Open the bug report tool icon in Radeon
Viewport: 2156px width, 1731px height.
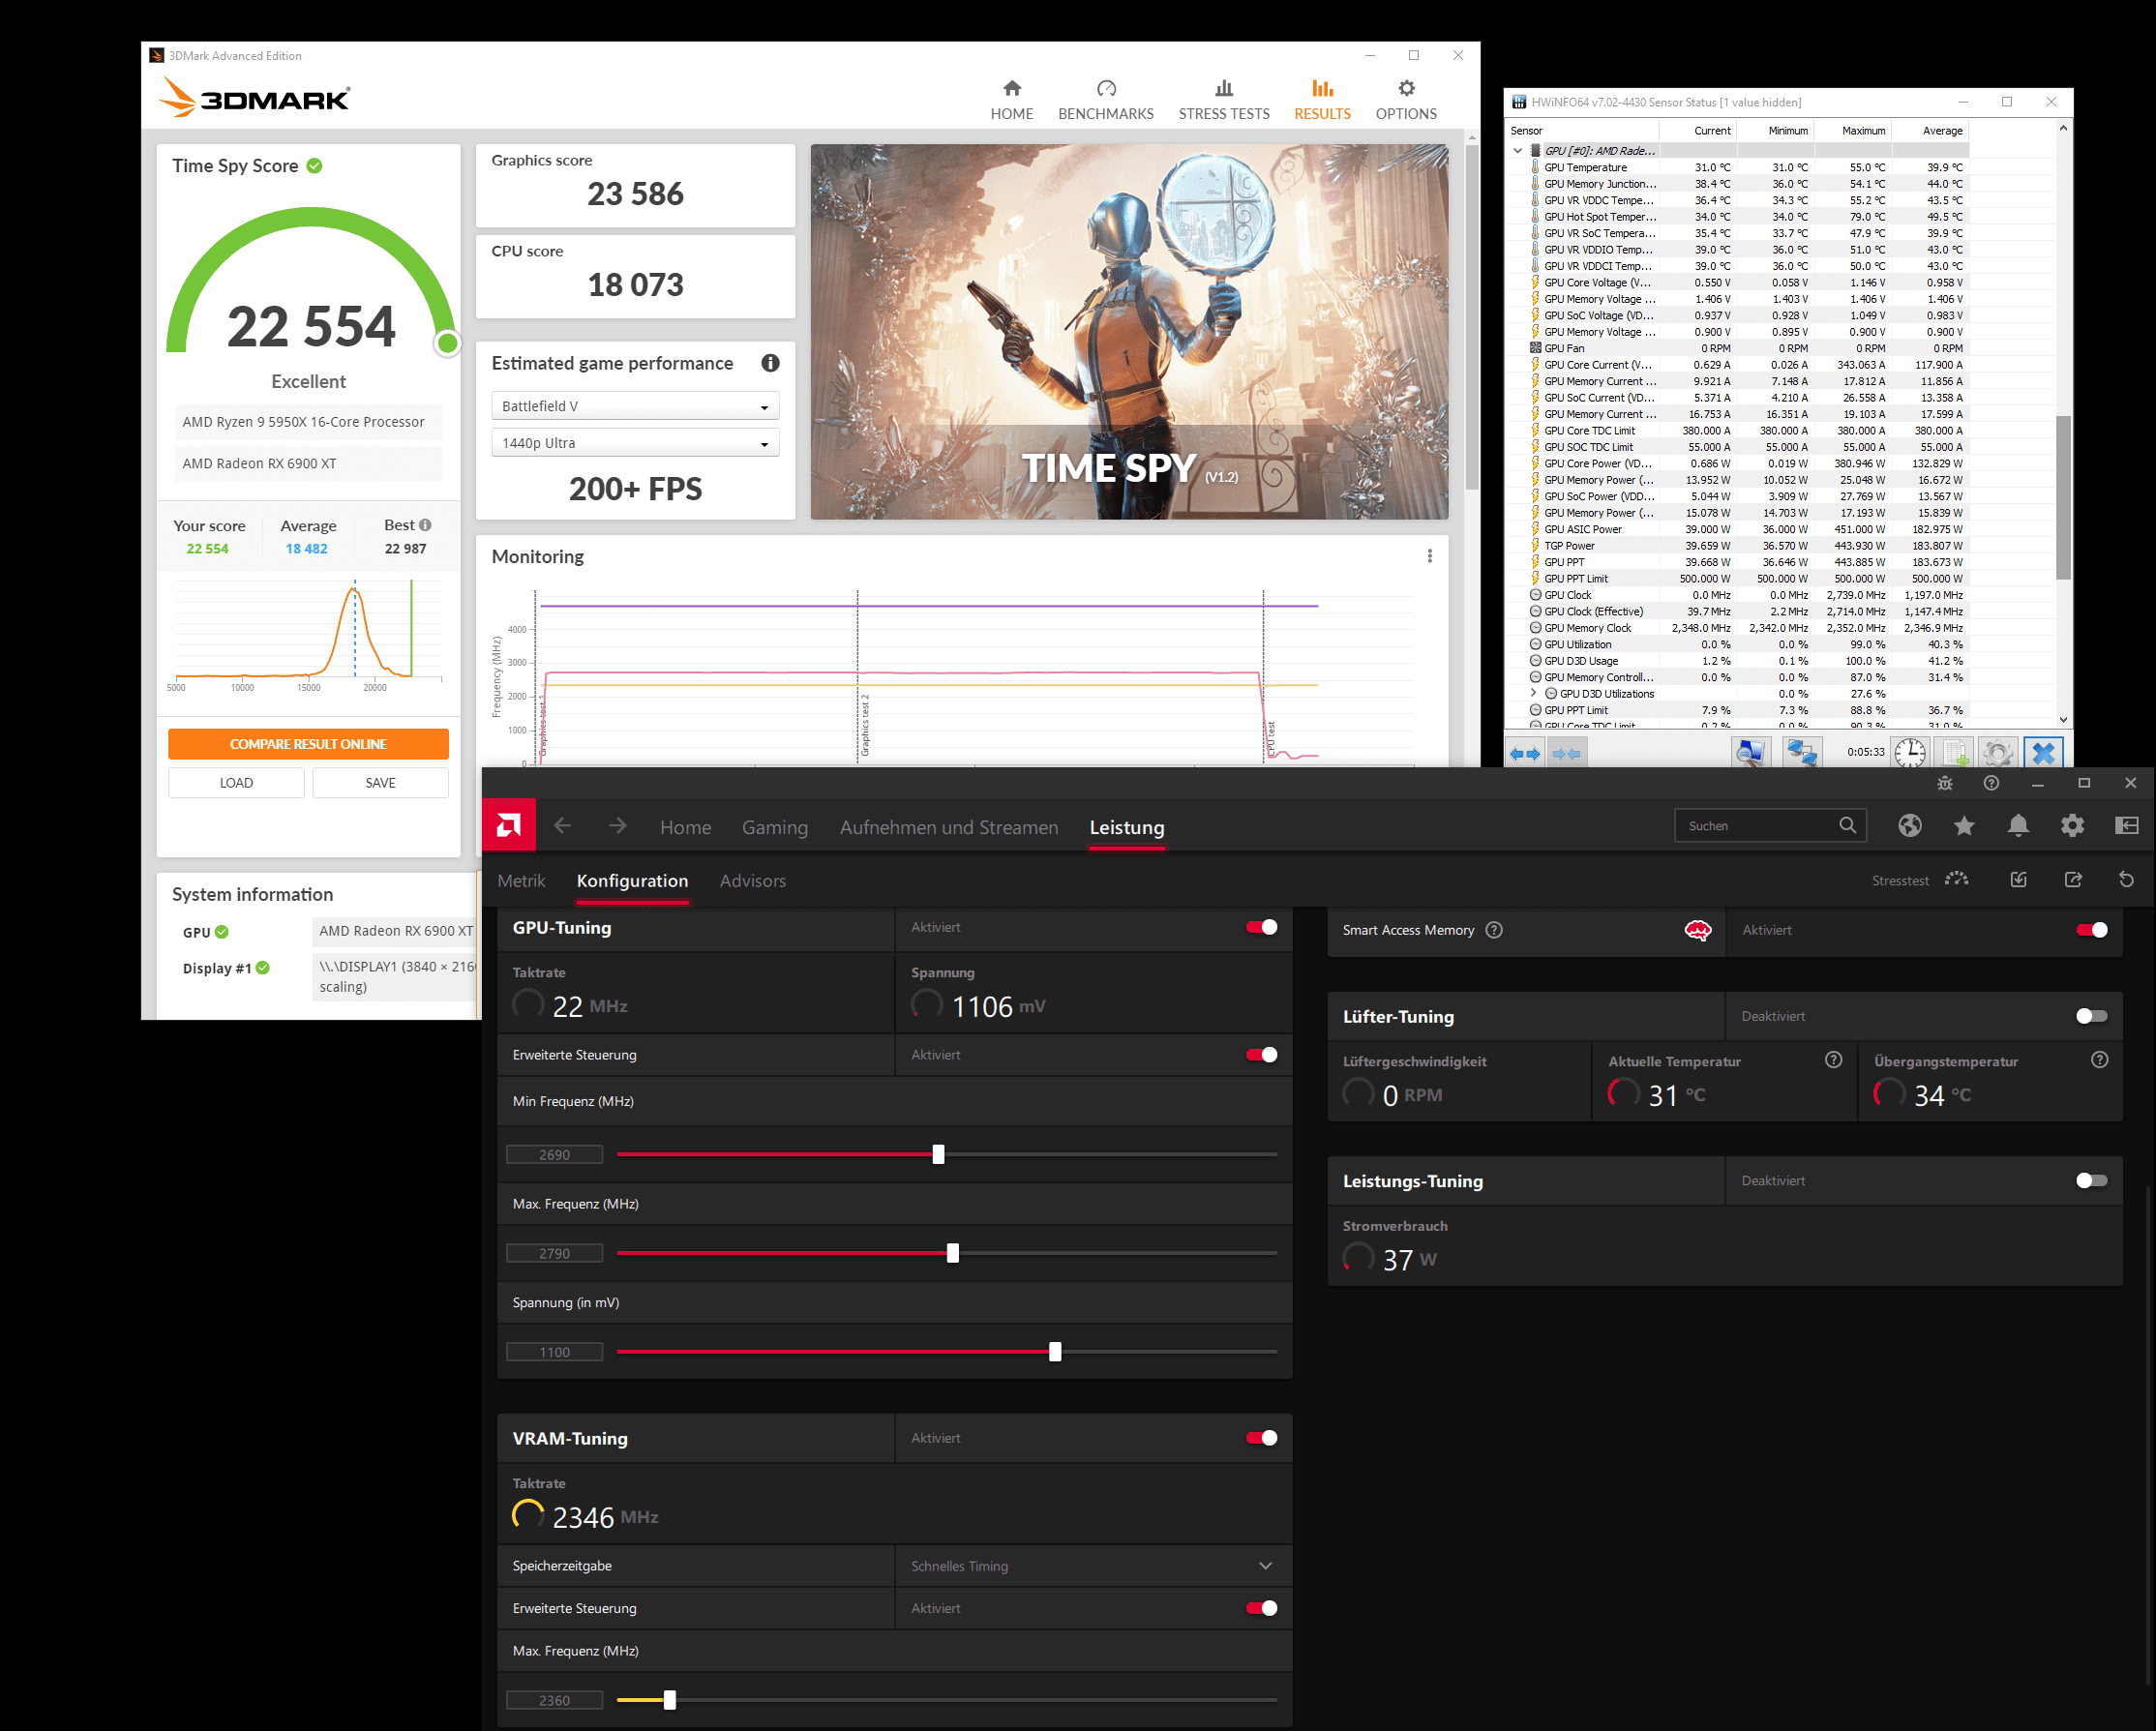pyautogui.click(x=1945, y=783)
